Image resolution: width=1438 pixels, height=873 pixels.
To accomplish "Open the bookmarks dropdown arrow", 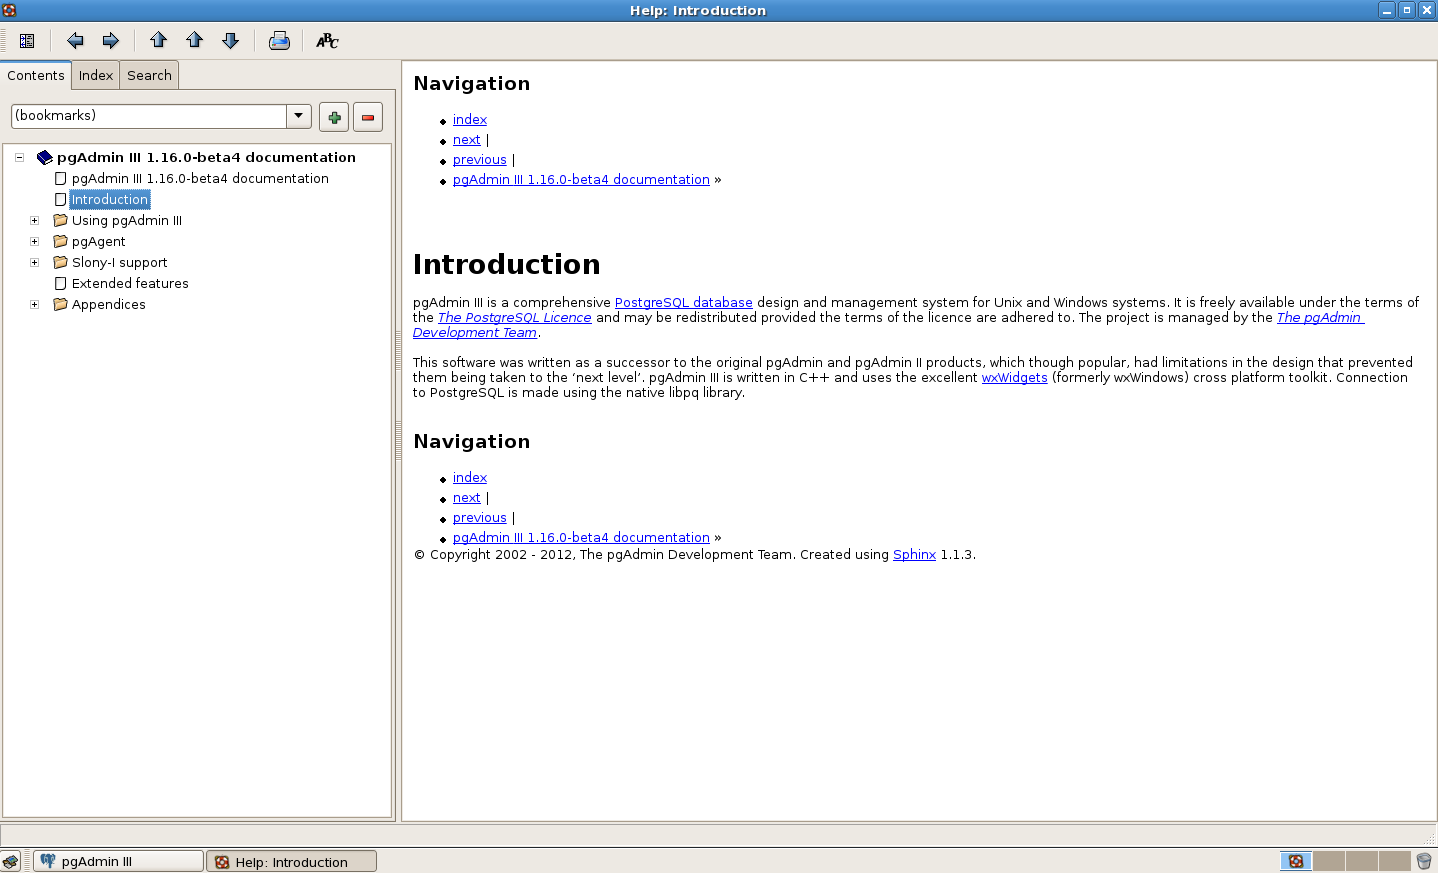I will (x=299, y=116).
